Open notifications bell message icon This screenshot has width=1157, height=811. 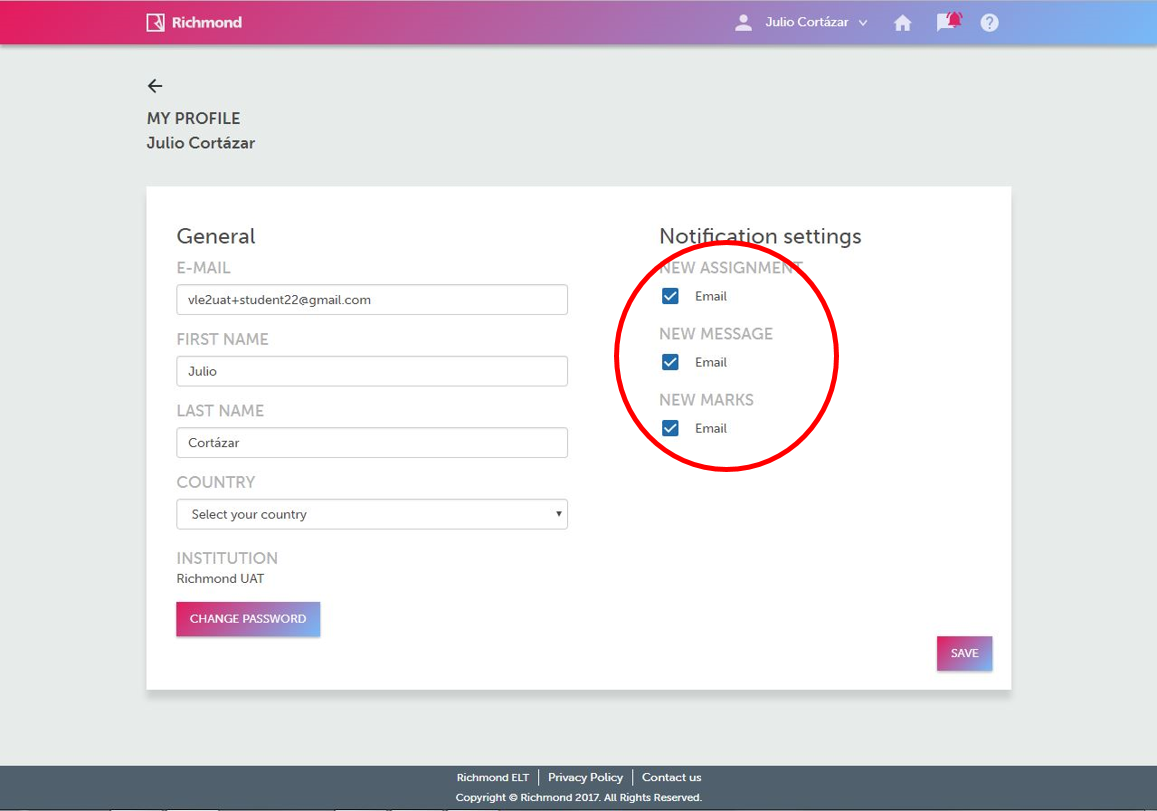point(948,22)
